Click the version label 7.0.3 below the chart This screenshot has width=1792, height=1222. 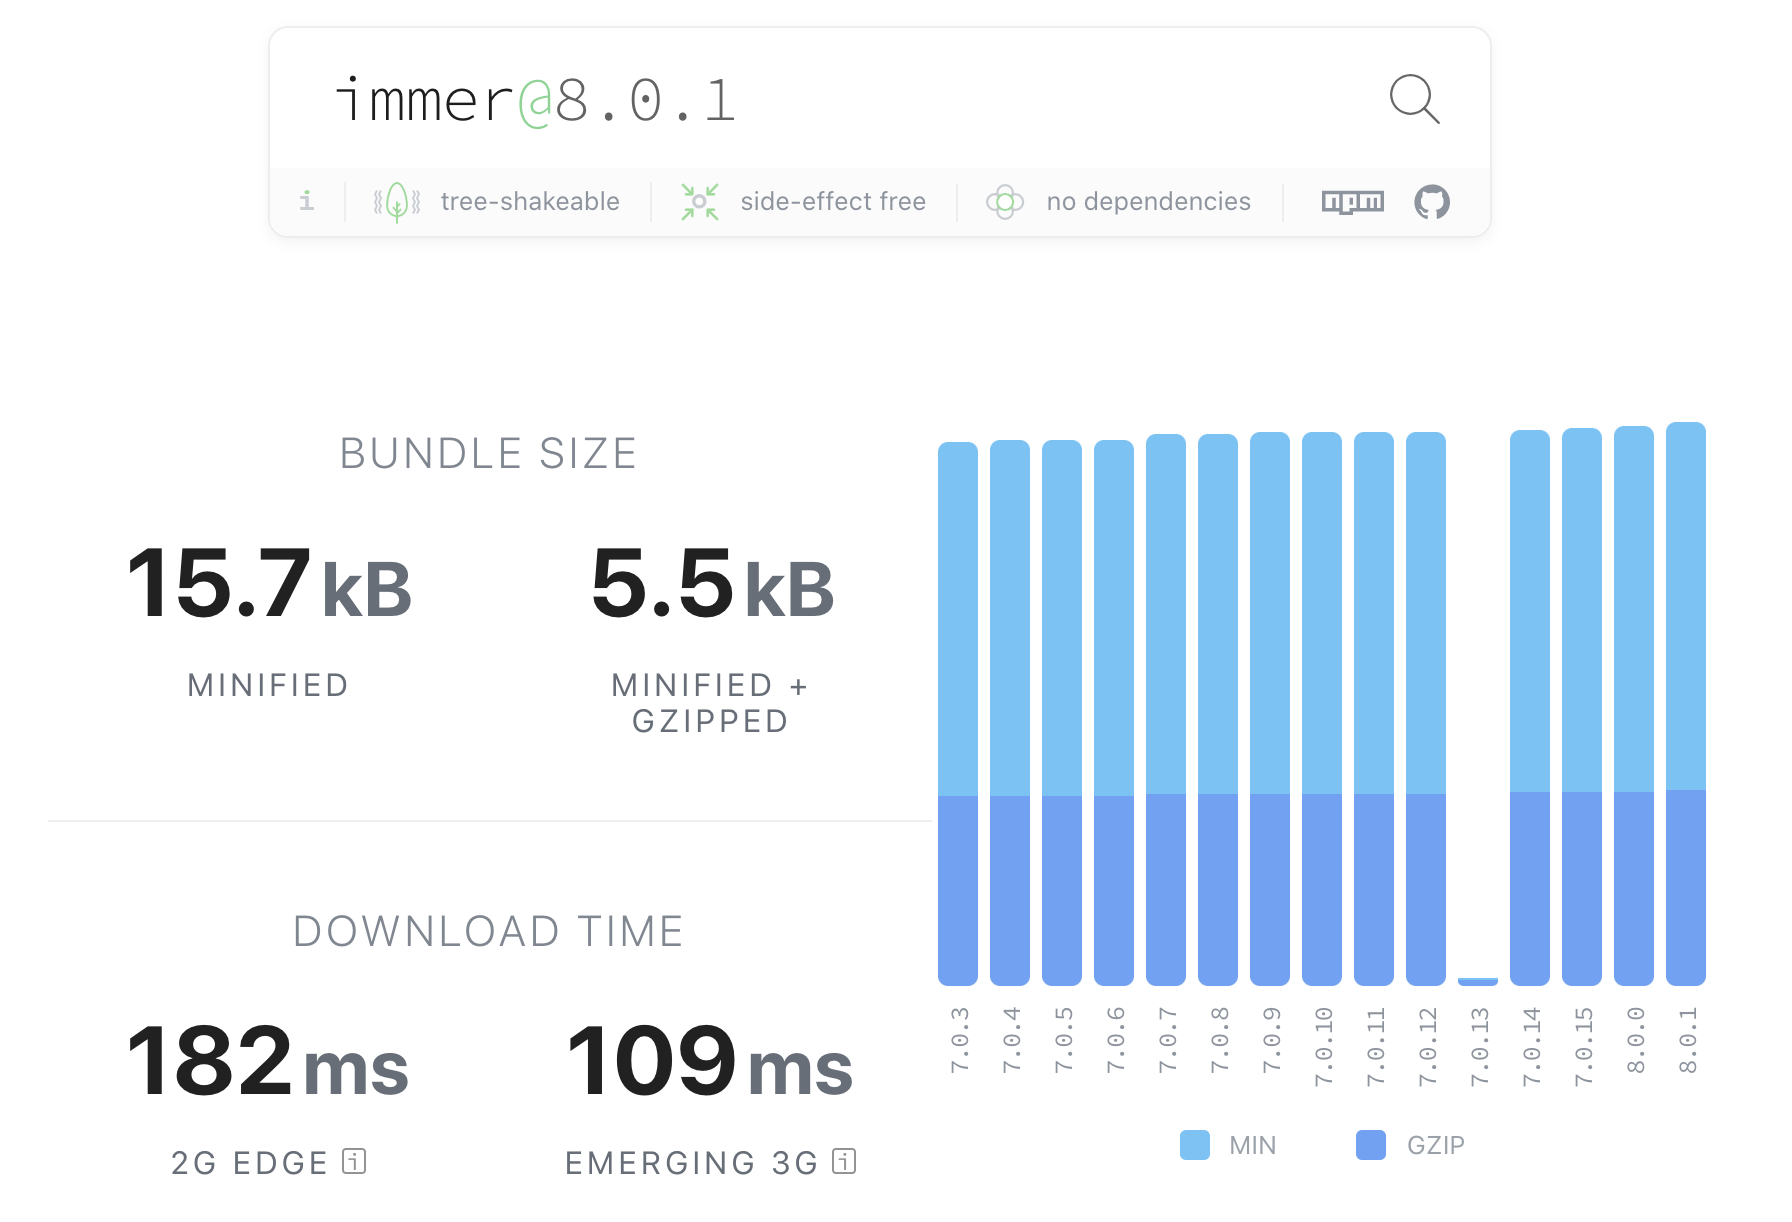(958, 1040)
